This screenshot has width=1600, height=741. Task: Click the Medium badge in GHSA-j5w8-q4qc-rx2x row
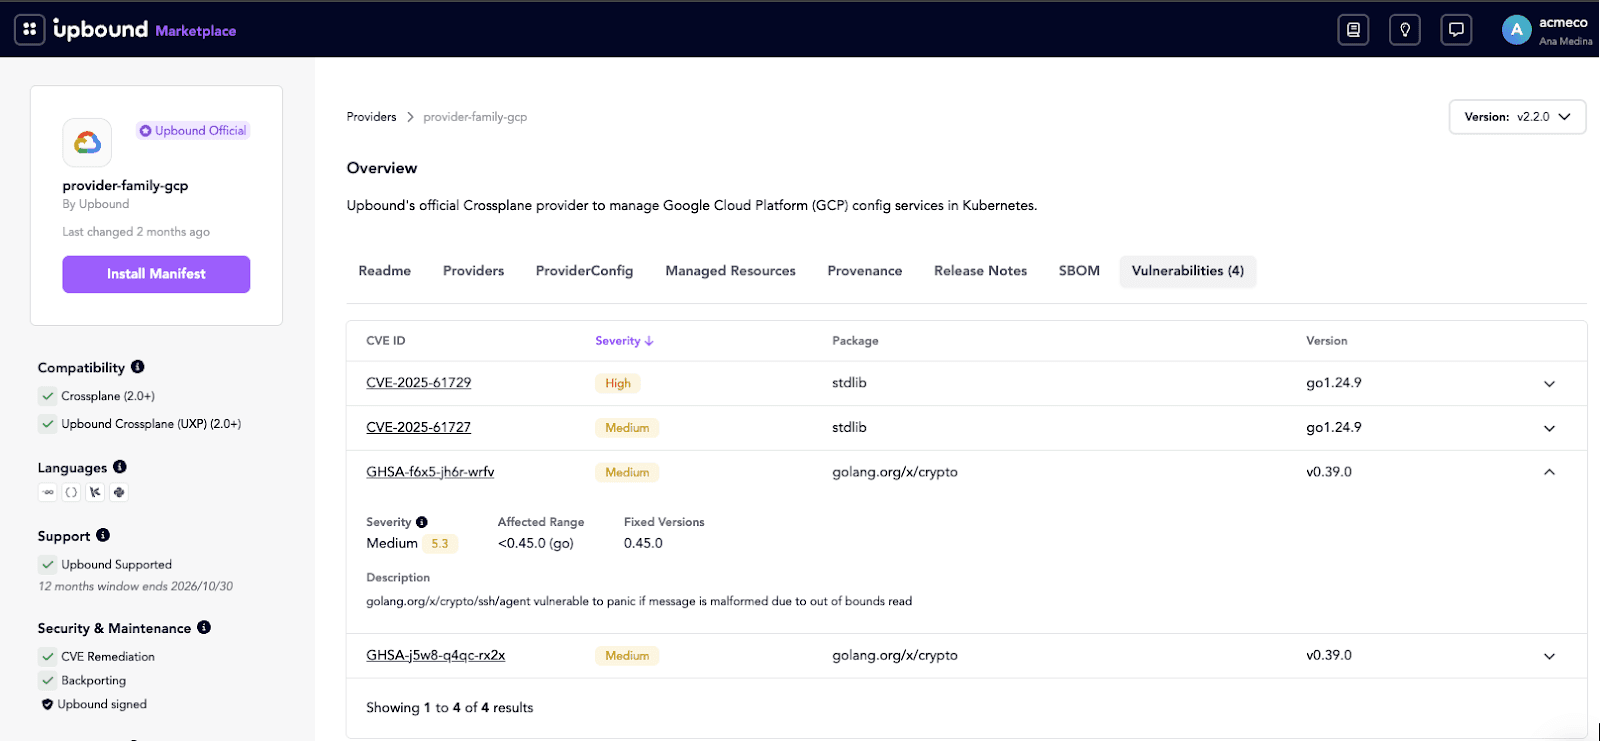627,656
